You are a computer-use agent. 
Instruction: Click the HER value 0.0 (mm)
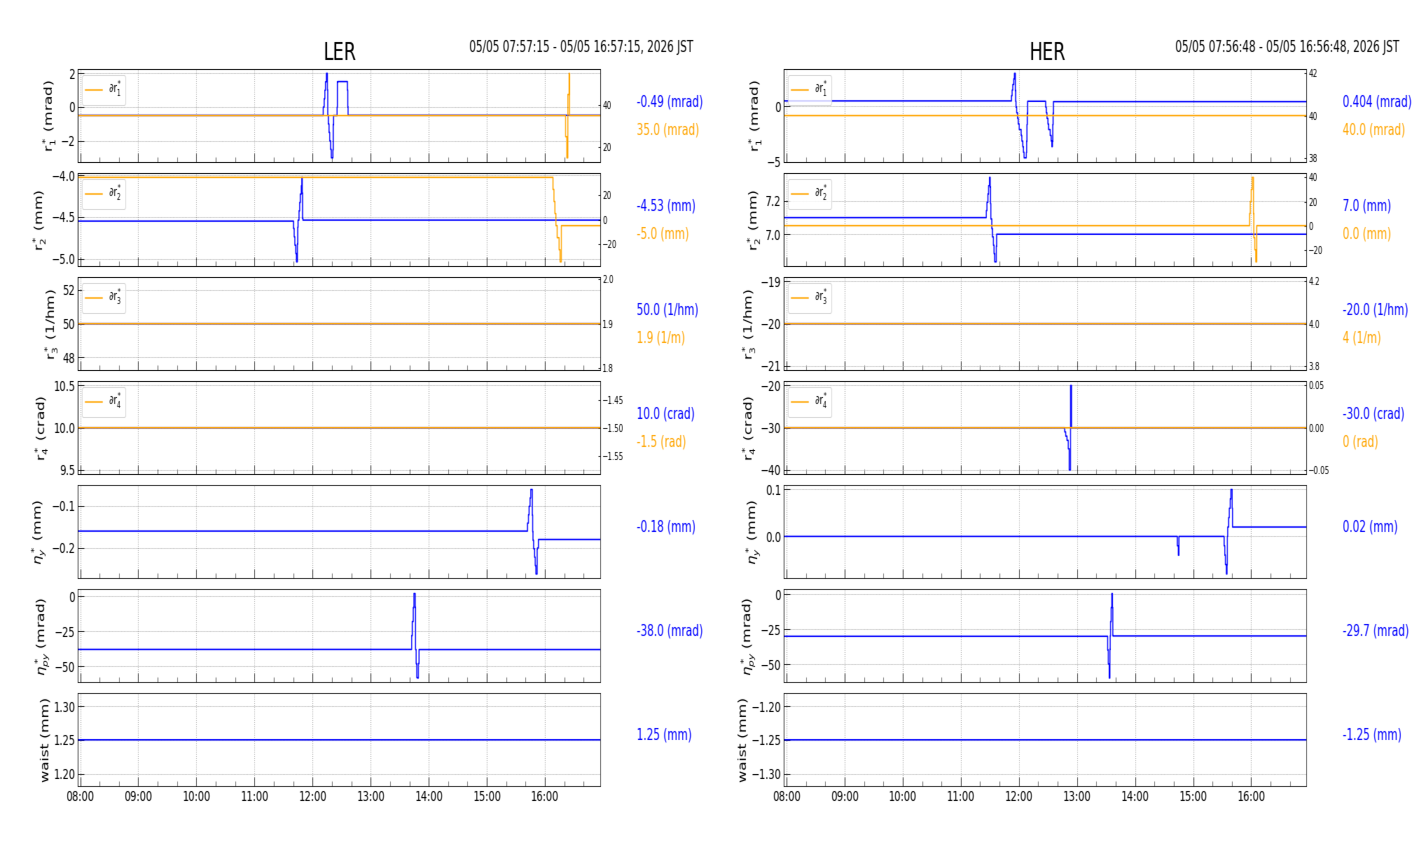tap(1366, 233)
